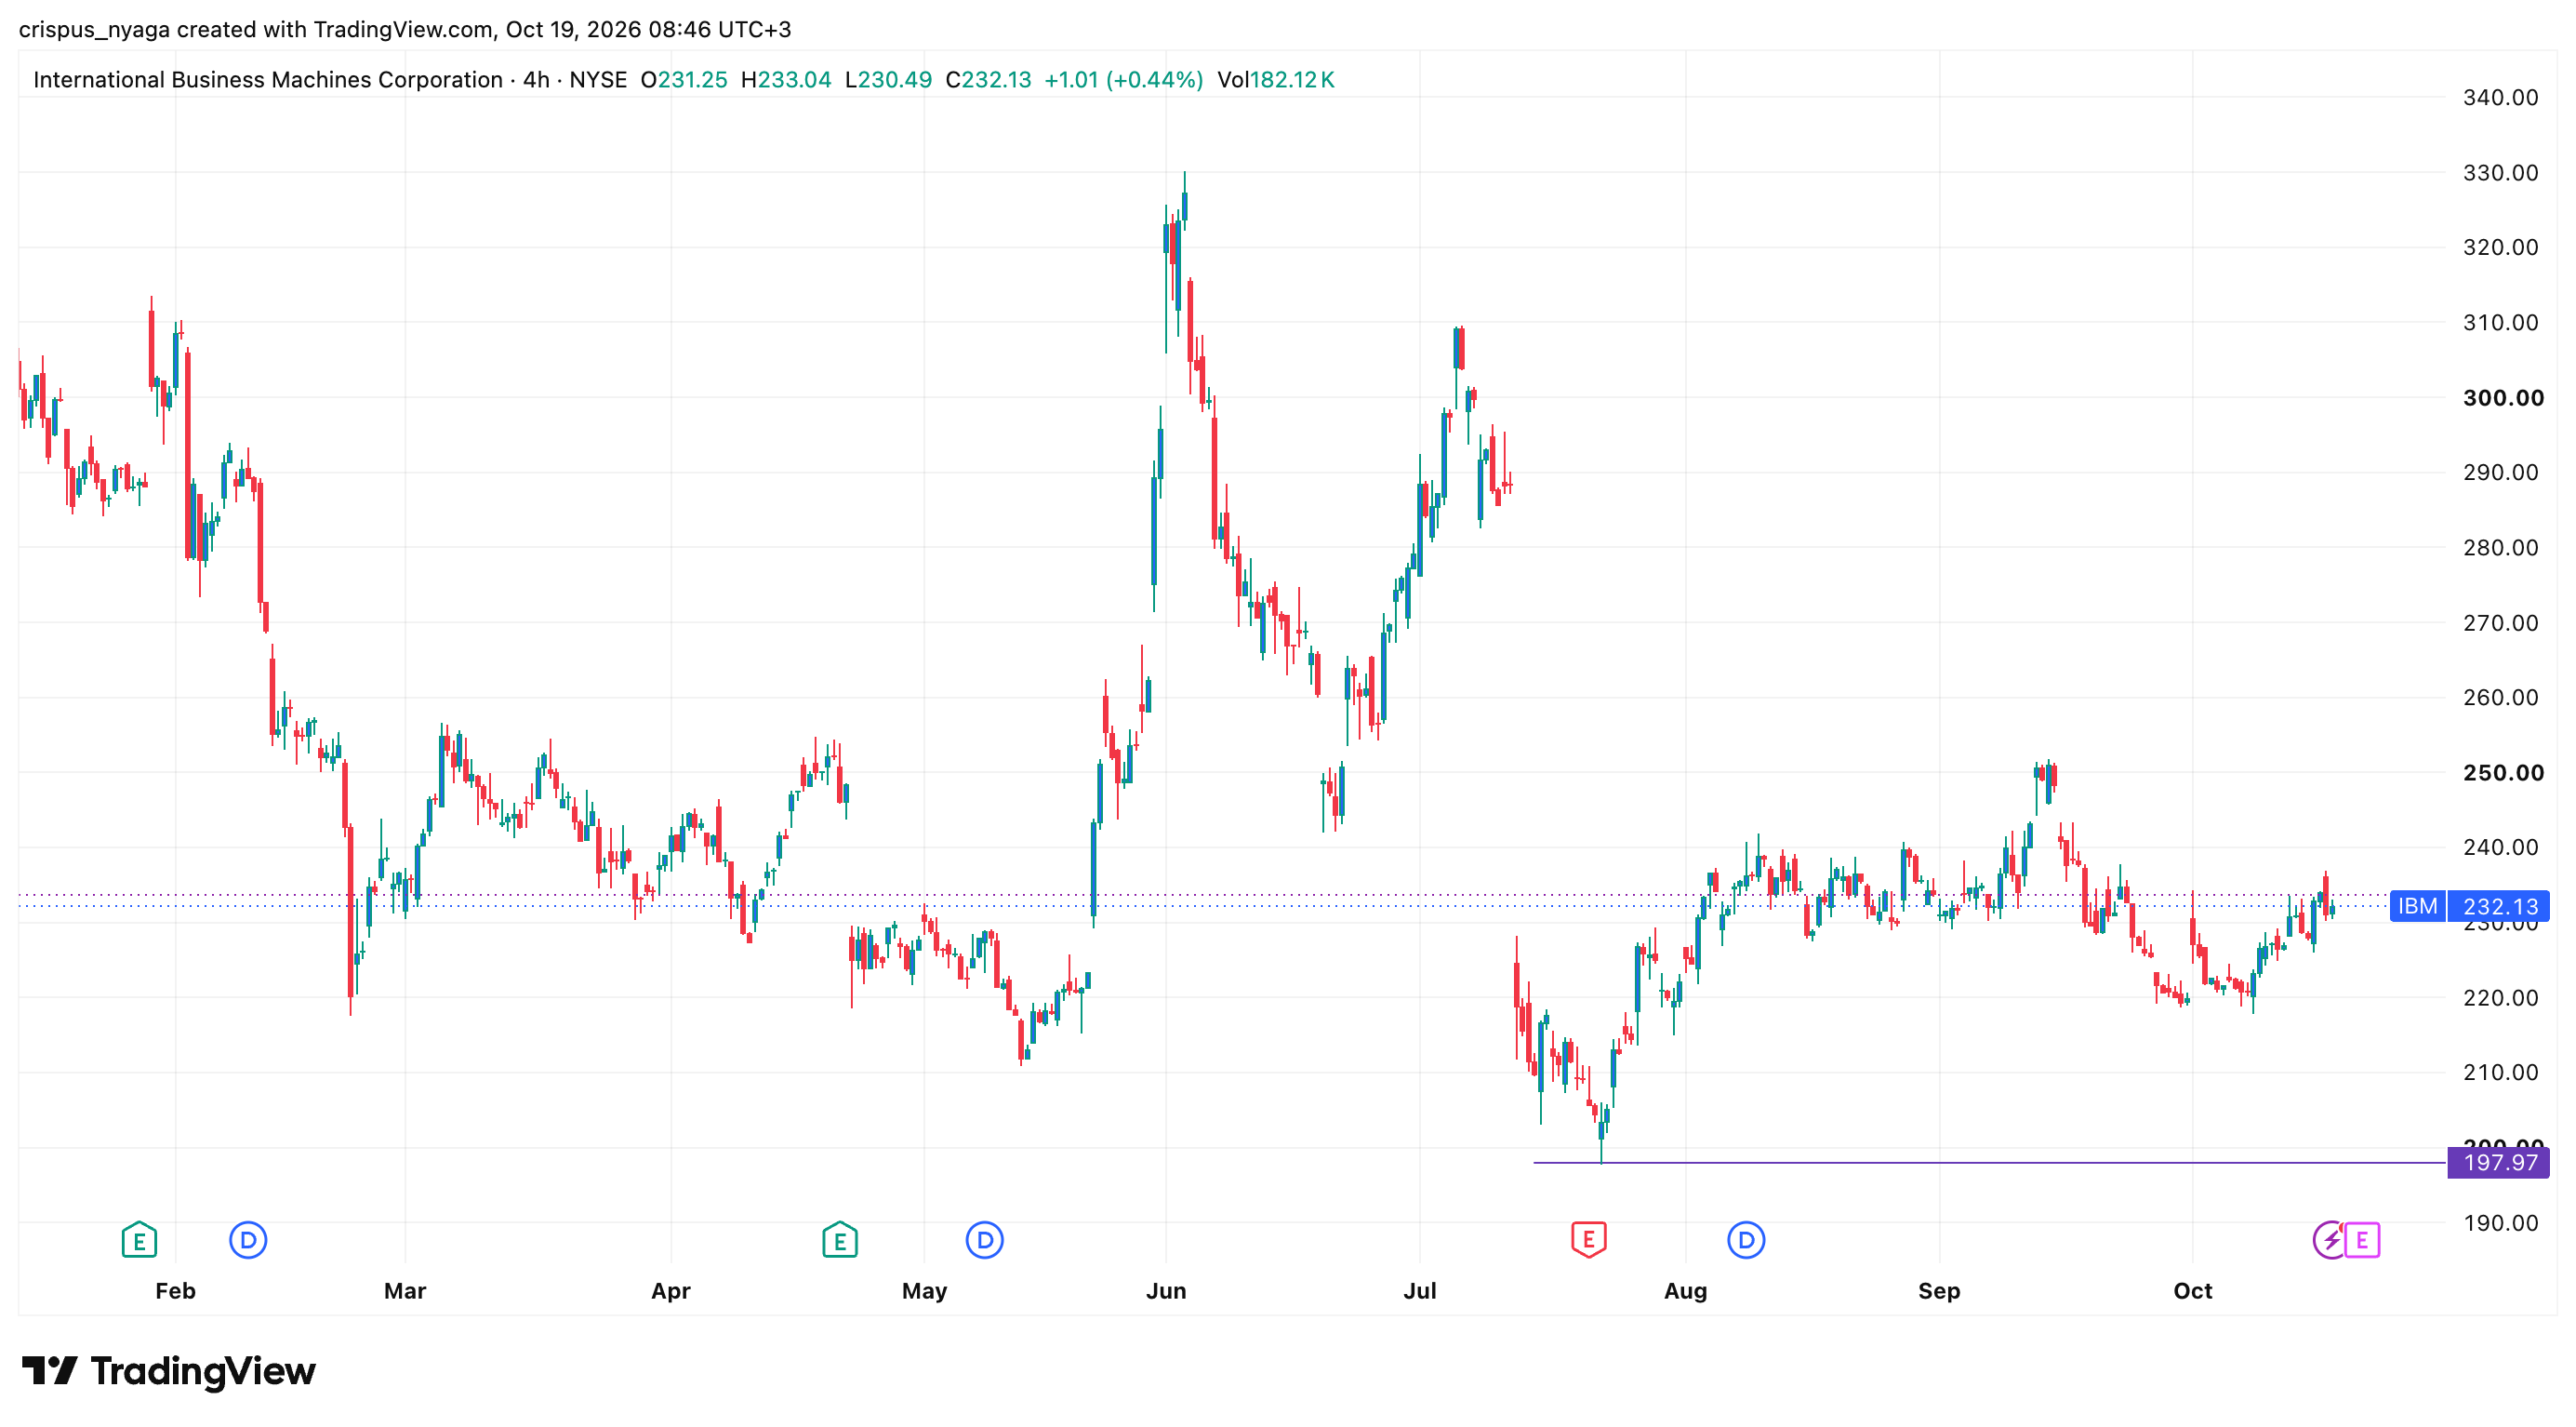Viewport: 2576px width, 1427px height.
Task: Click the 190.00 price axis label
Action: click(2500, 1223)
